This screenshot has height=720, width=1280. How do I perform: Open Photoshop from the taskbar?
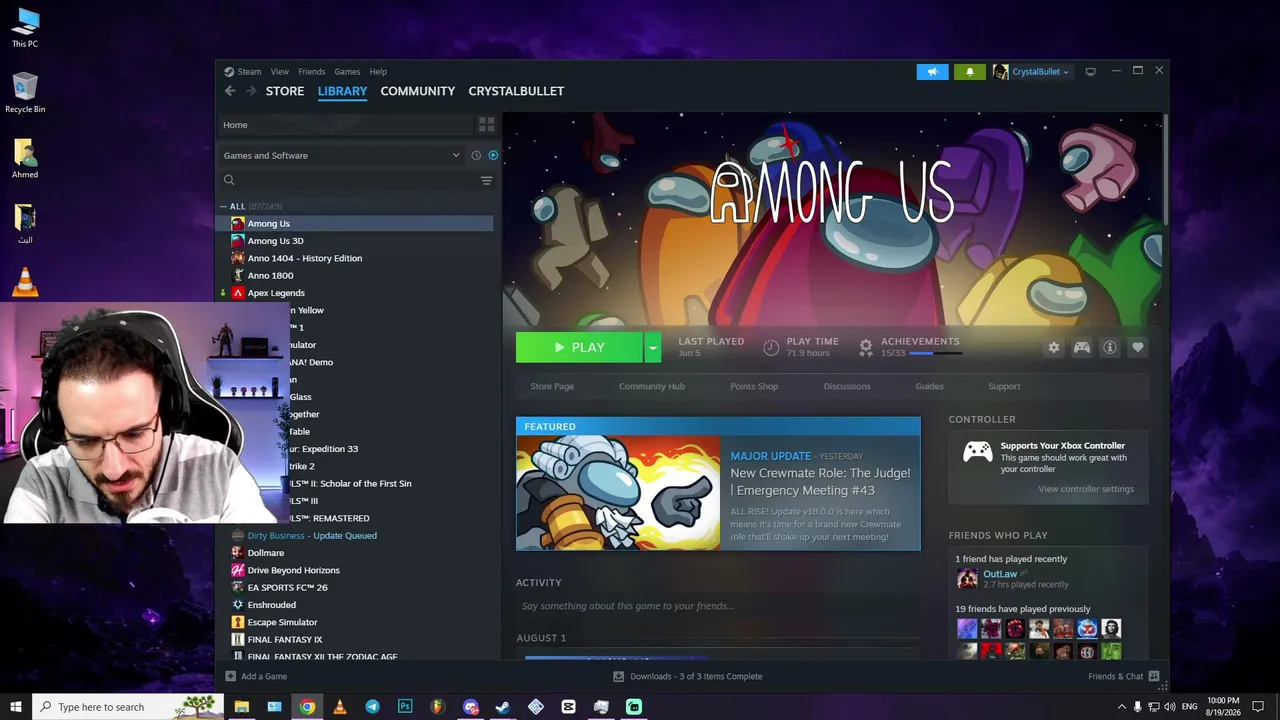coord(405,707)
